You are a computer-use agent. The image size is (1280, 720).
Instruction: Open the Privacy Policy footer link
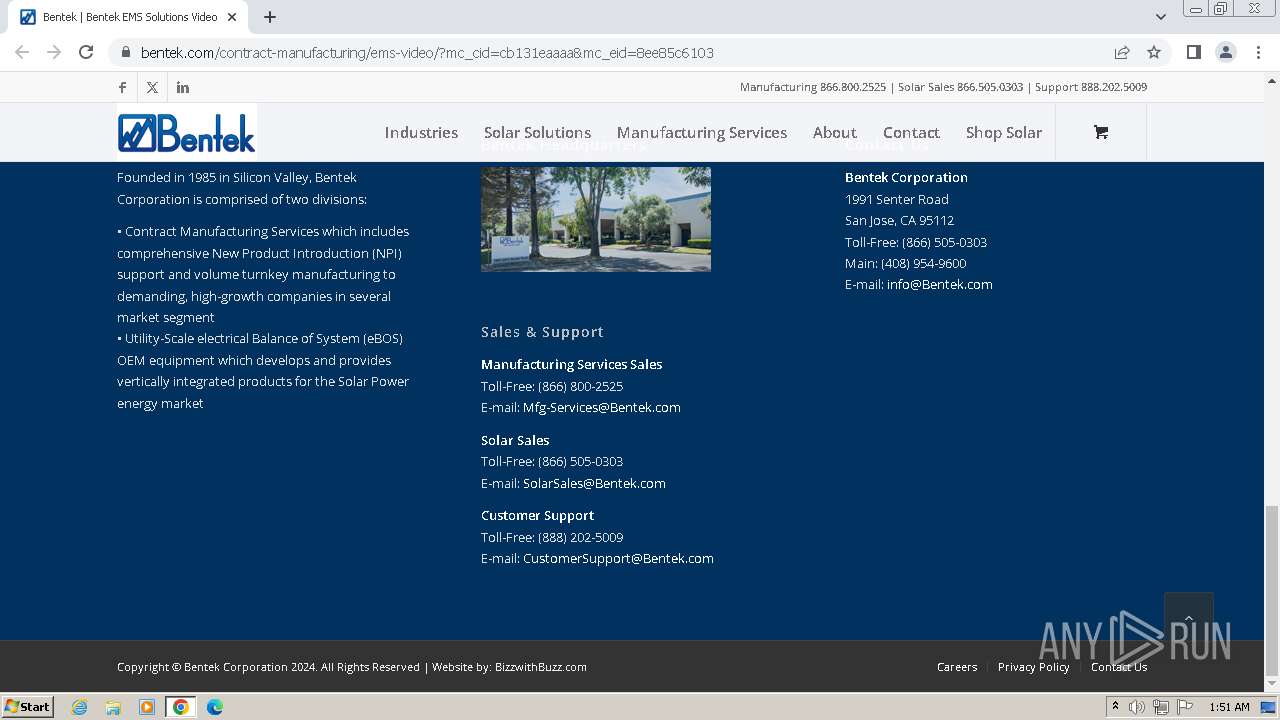point(1034,667)
